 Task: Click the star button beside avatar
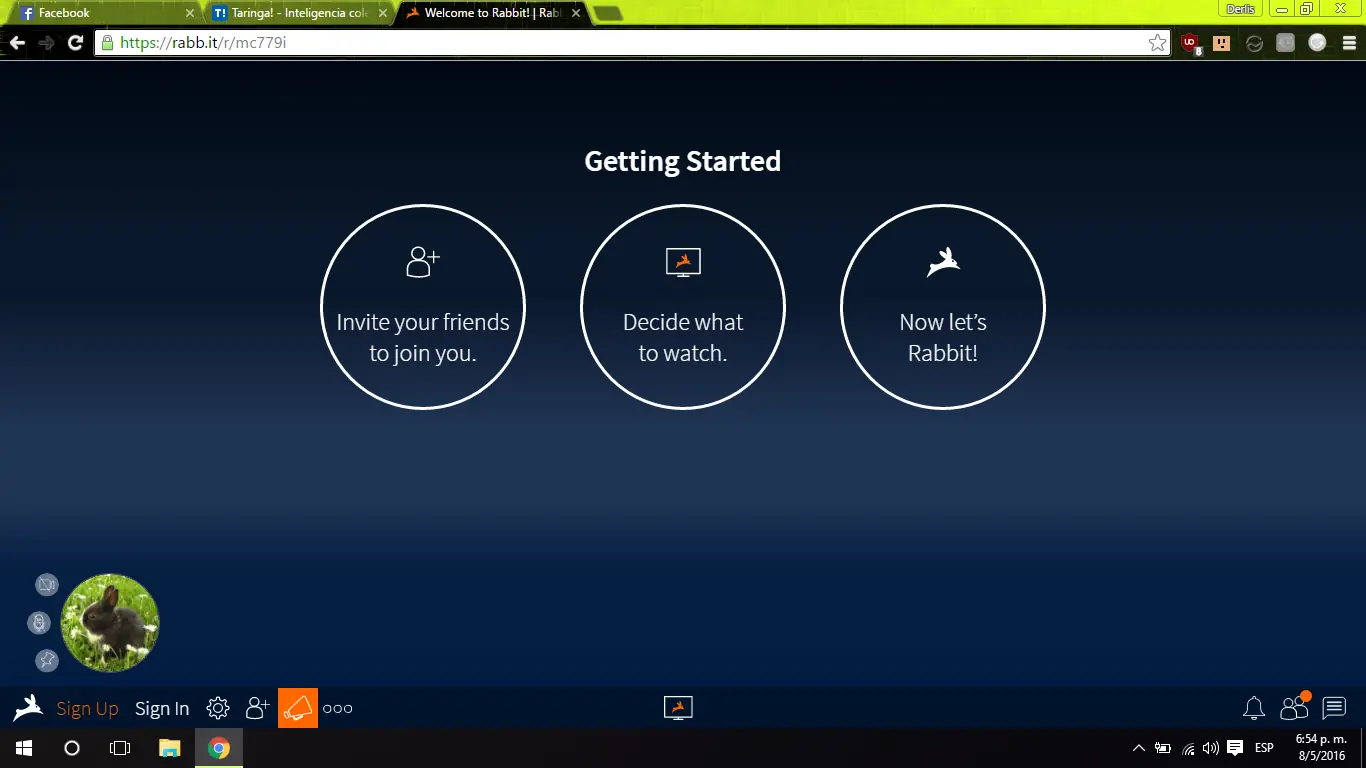(x=47, y=660)
